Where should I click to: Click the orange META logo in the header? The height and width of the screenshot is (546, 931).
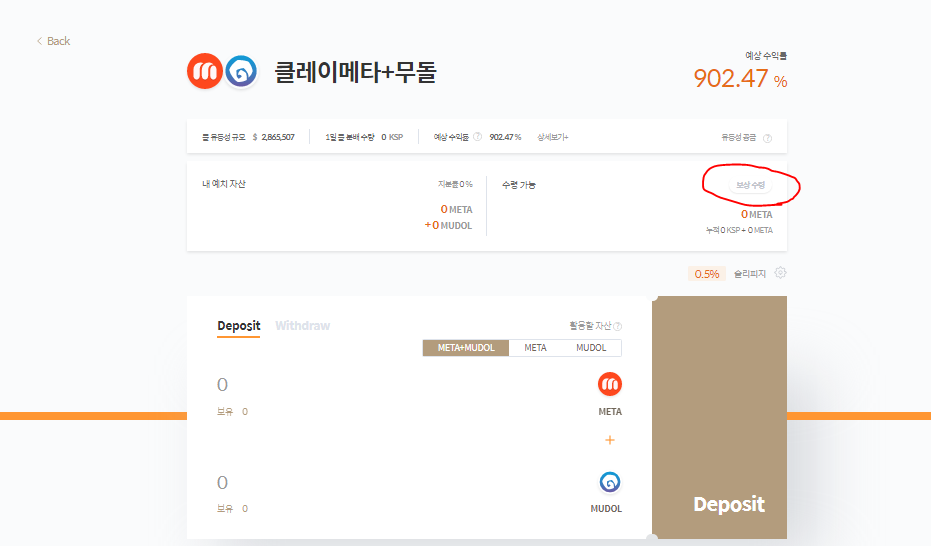pos(205,71)
